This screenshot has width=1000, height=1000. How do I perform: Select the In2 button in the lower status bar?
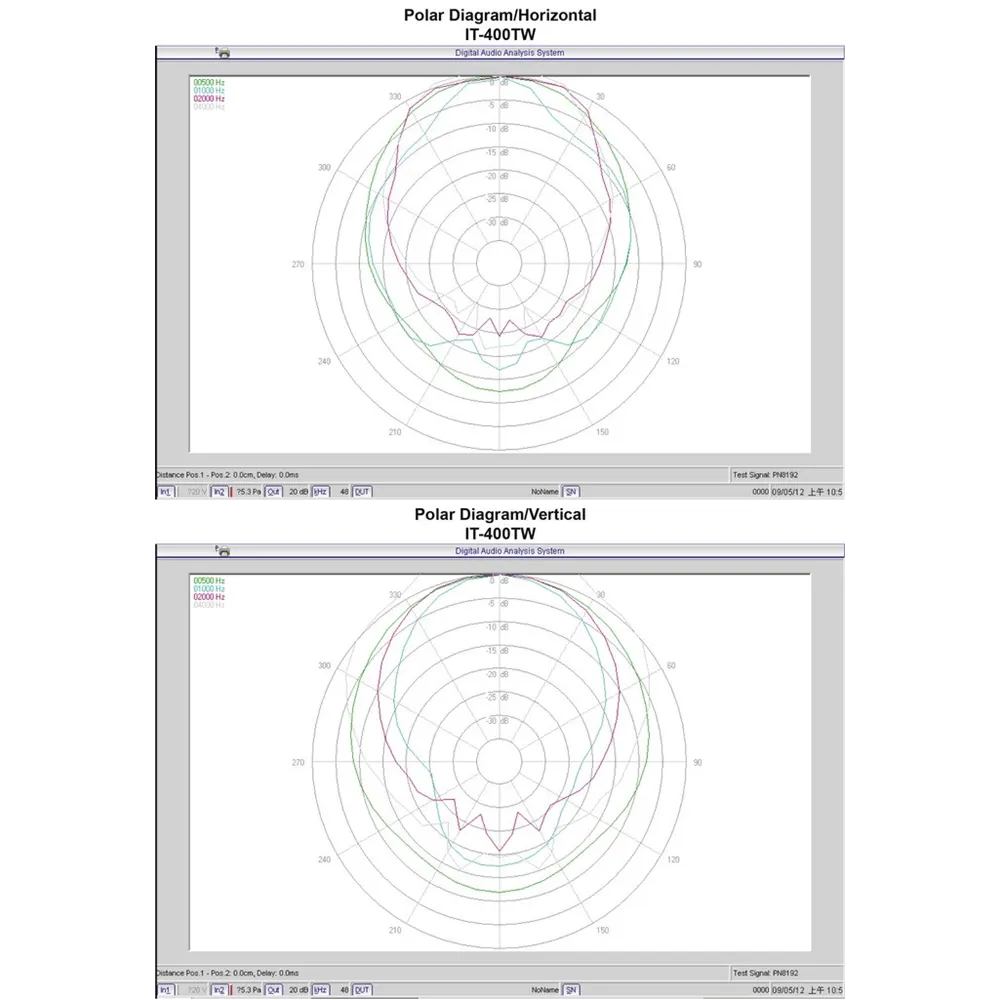tap(219, 990)
